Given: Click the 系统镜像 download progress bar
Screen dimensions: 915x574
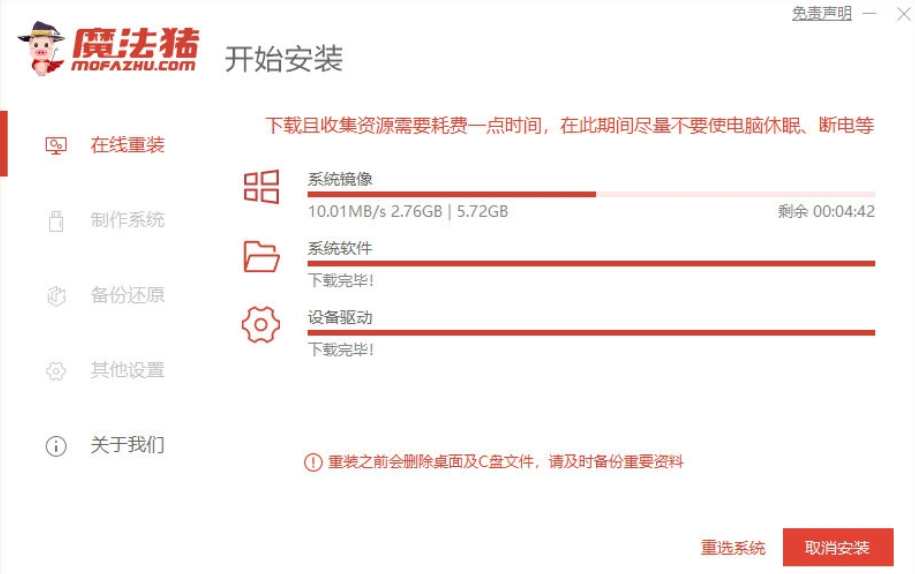Looking at the screenshot, I should click(x=590, y=194).
